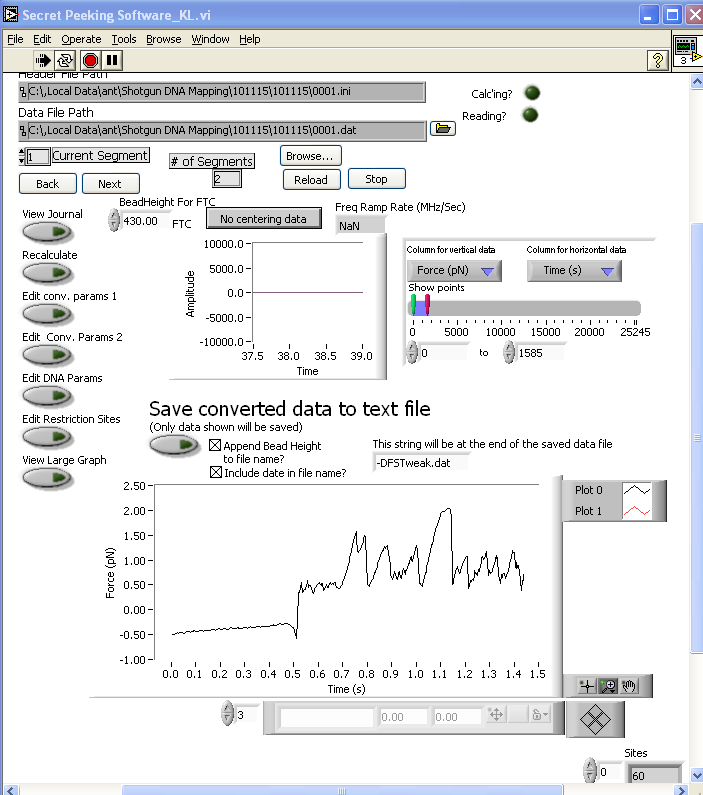Open the Tools menu

(x=124, y=39)
